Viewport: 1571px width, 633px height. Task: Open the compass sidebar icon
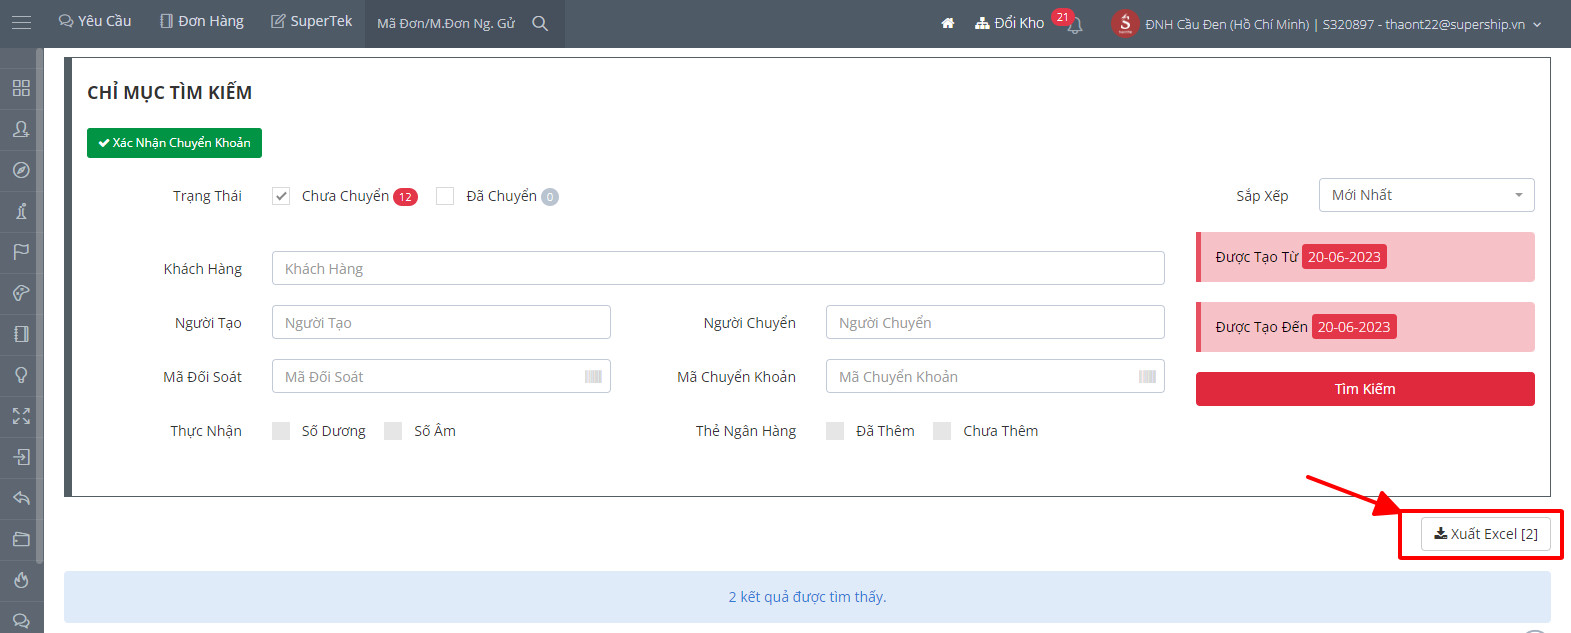[x=21, y=170]
